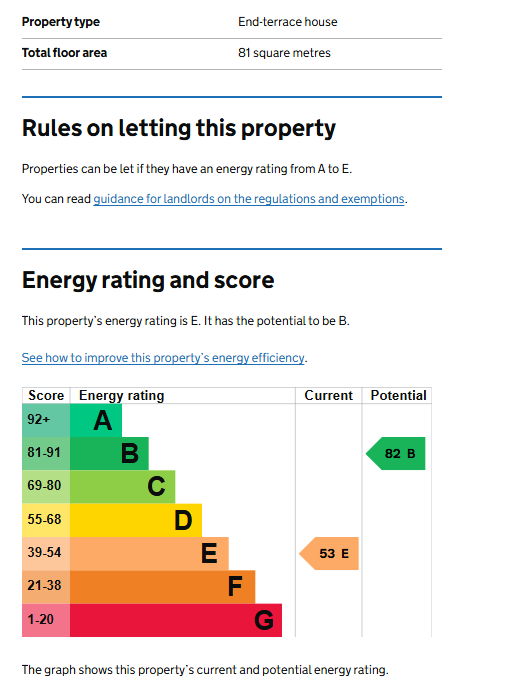The height and width of the screenshot is (694, 510).
Task: Click the potential 82 B arrow marker
Action: point(395,454)
